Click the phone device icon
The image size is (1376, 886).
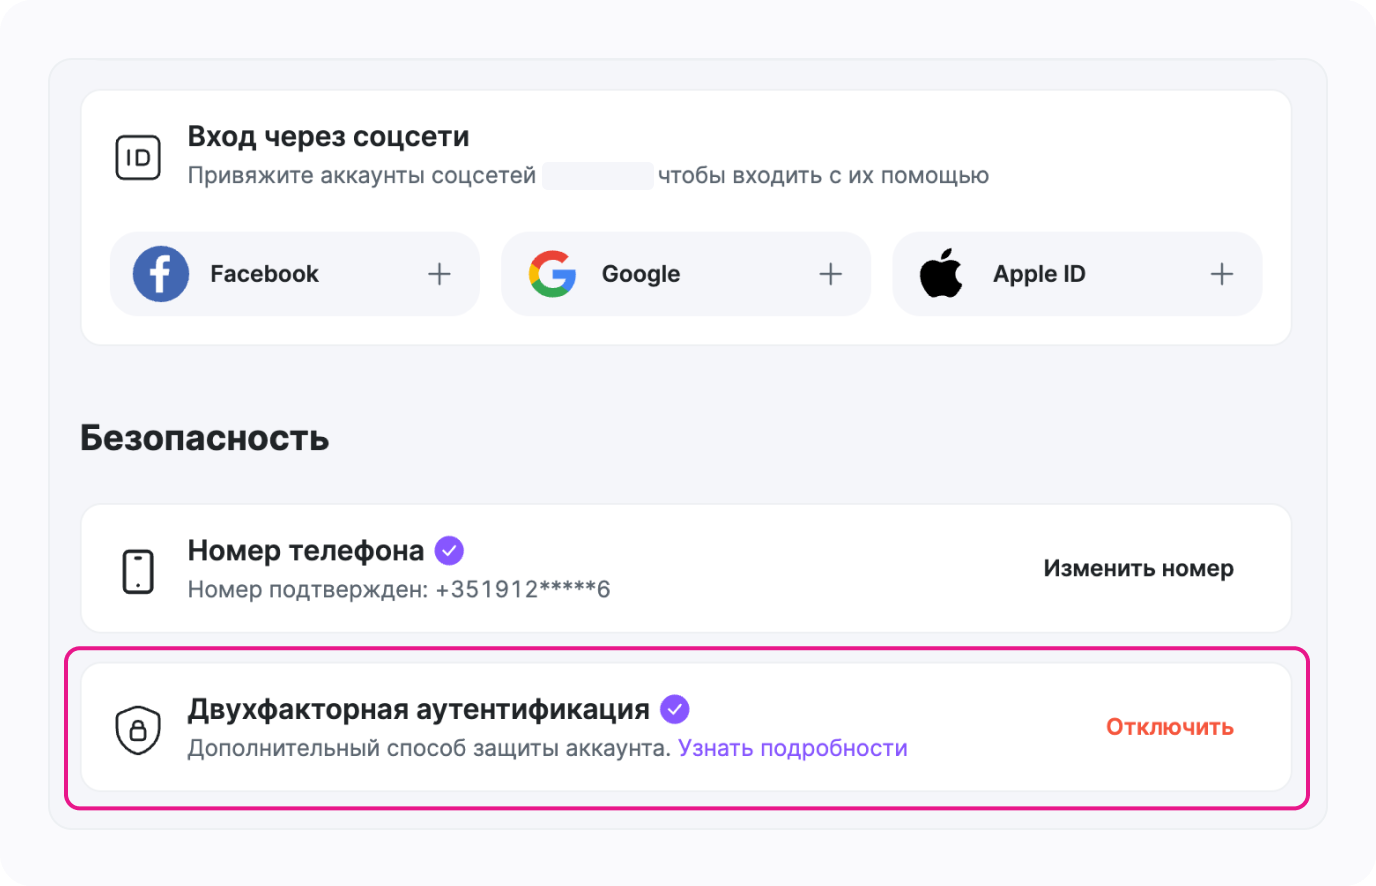pos(138,571)
